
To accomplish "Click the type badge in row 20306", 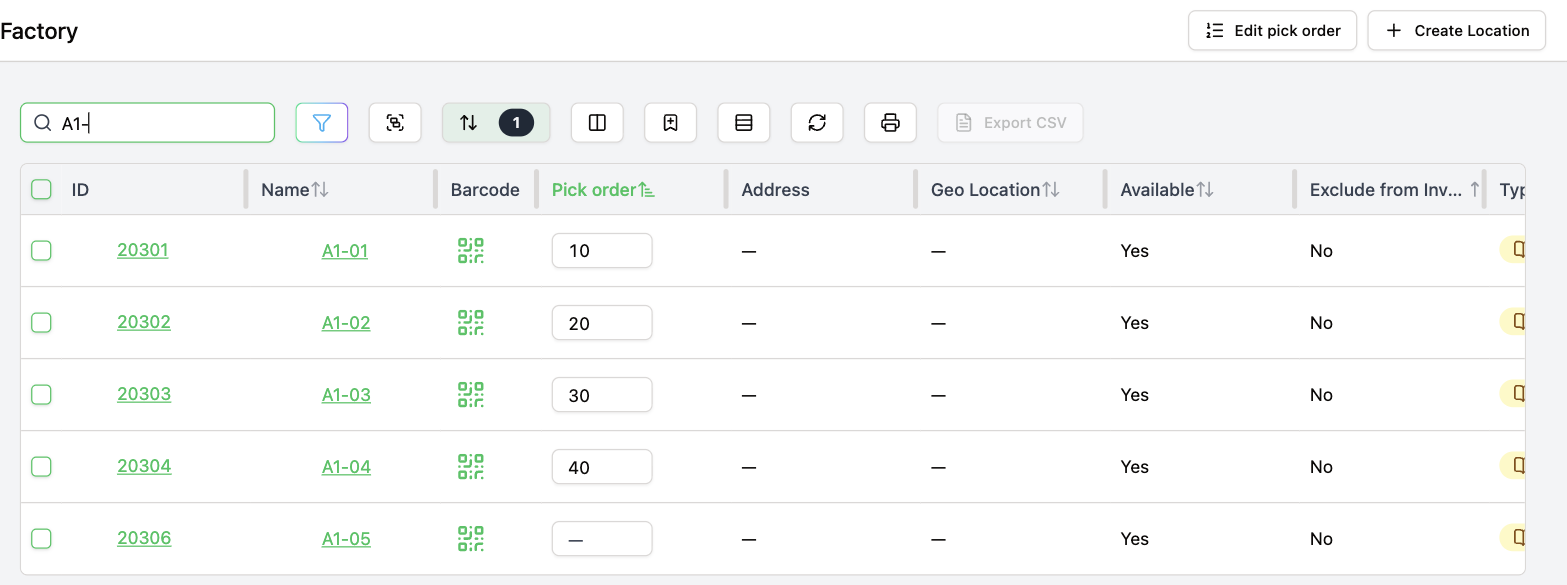I will [x=1513, y=538].
